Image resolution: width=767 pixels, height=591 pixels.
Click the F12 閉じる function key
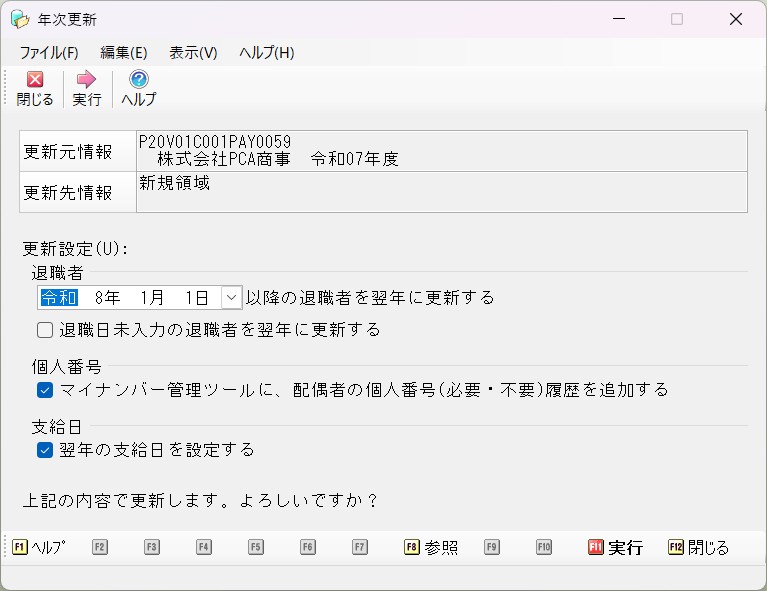[x=699, y=547]
